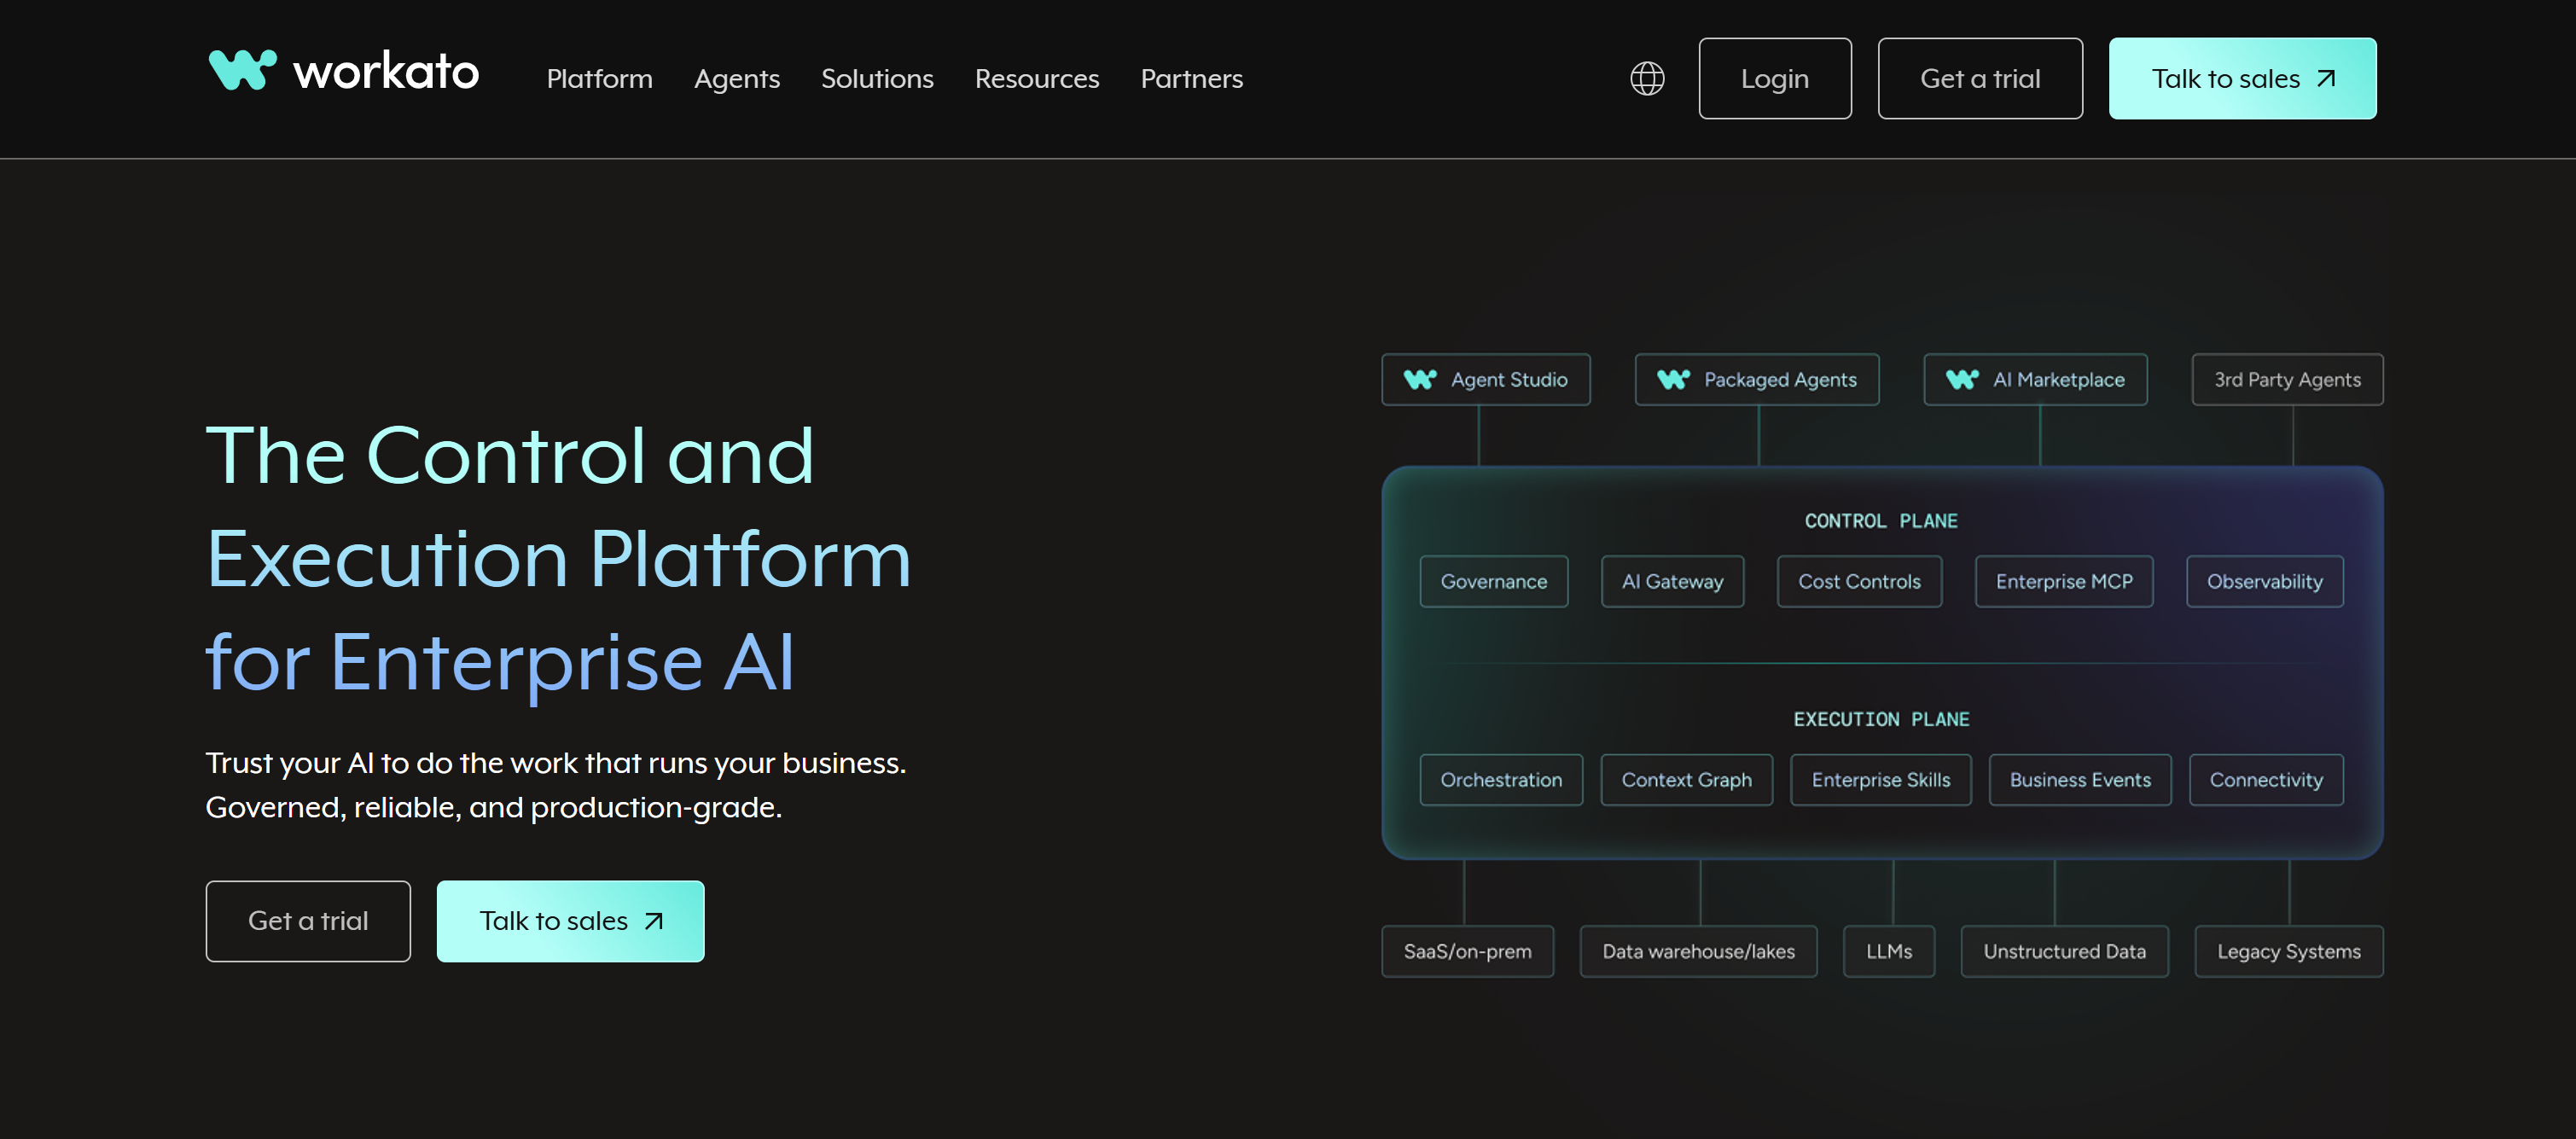Click the SaaS/on-prem box
Image resolution: width=2576 pixels, height=1139 pixels.
click(x=1468, y=951)
